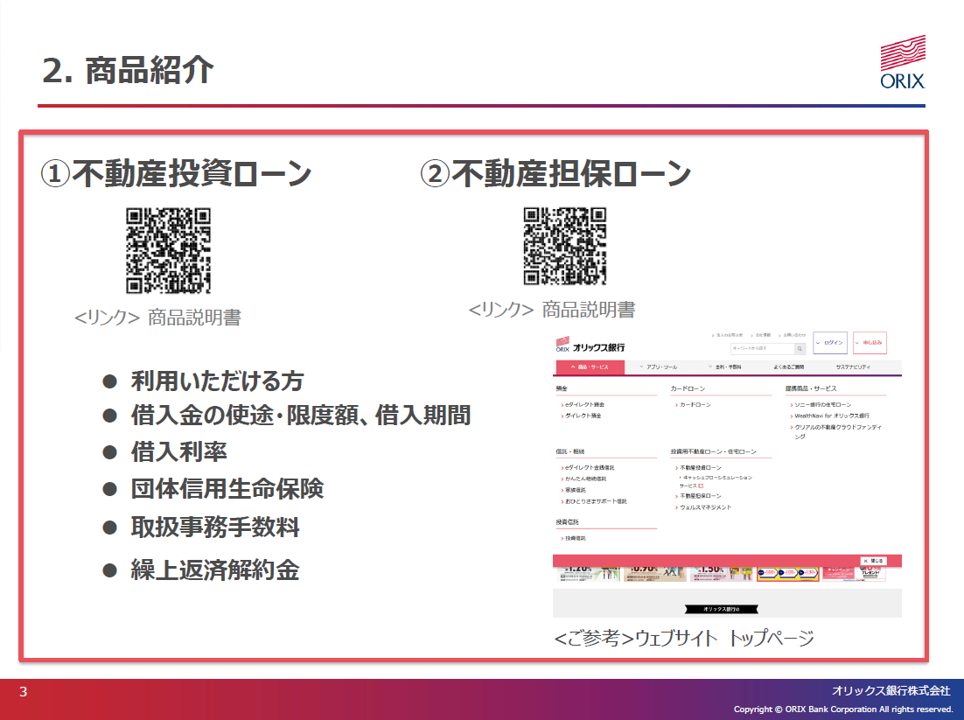Screen dimensions: 964x720
Task: Follow the お問い合わせ link at the top
Action: click(x=792, y=335)
